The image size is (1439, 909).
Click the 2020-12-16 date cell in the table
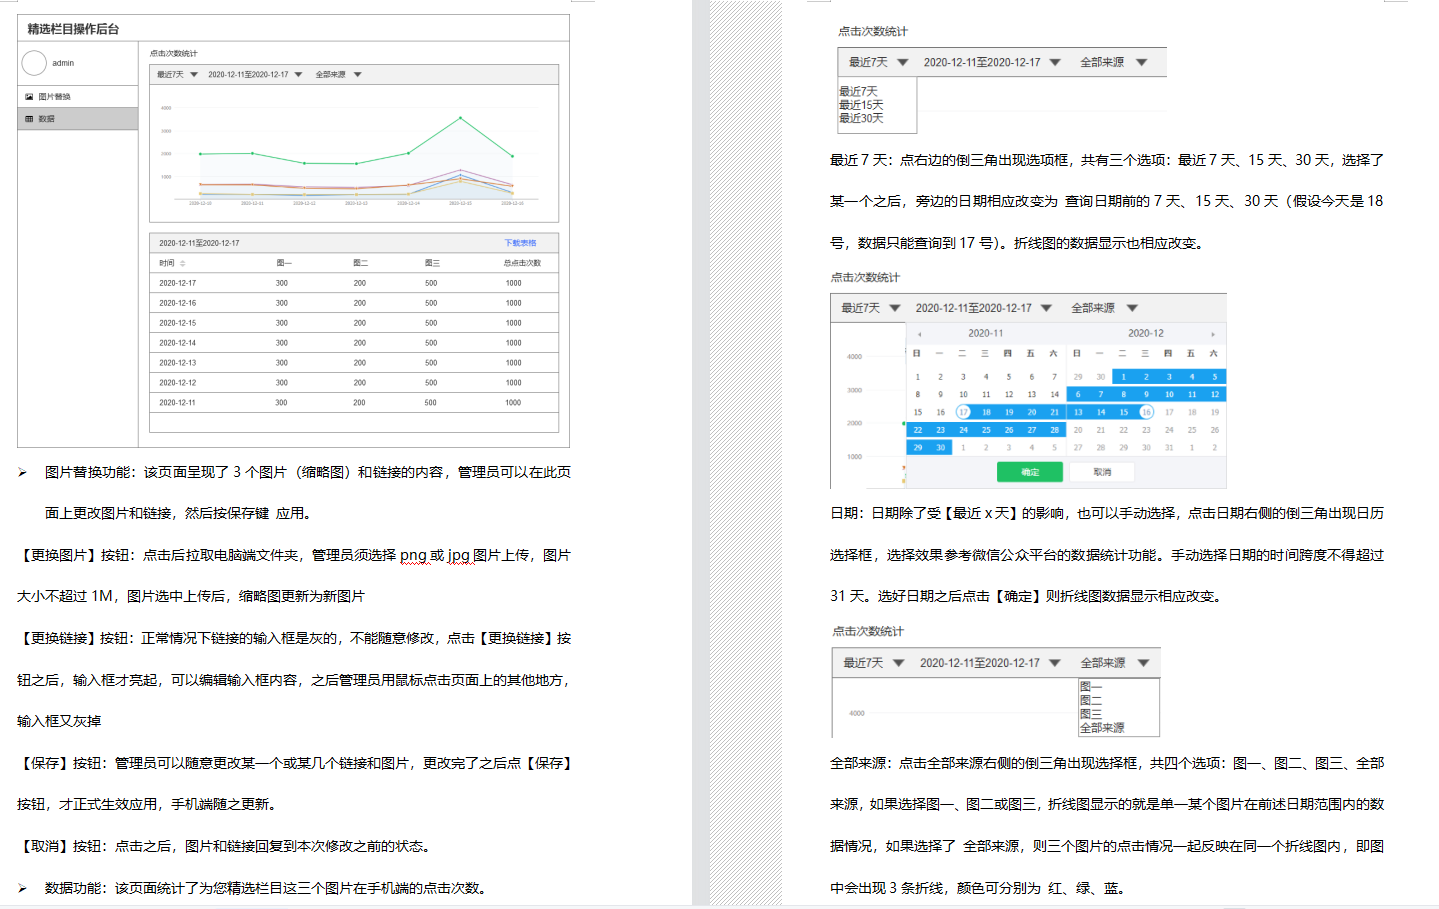click(x=178, y=303)
